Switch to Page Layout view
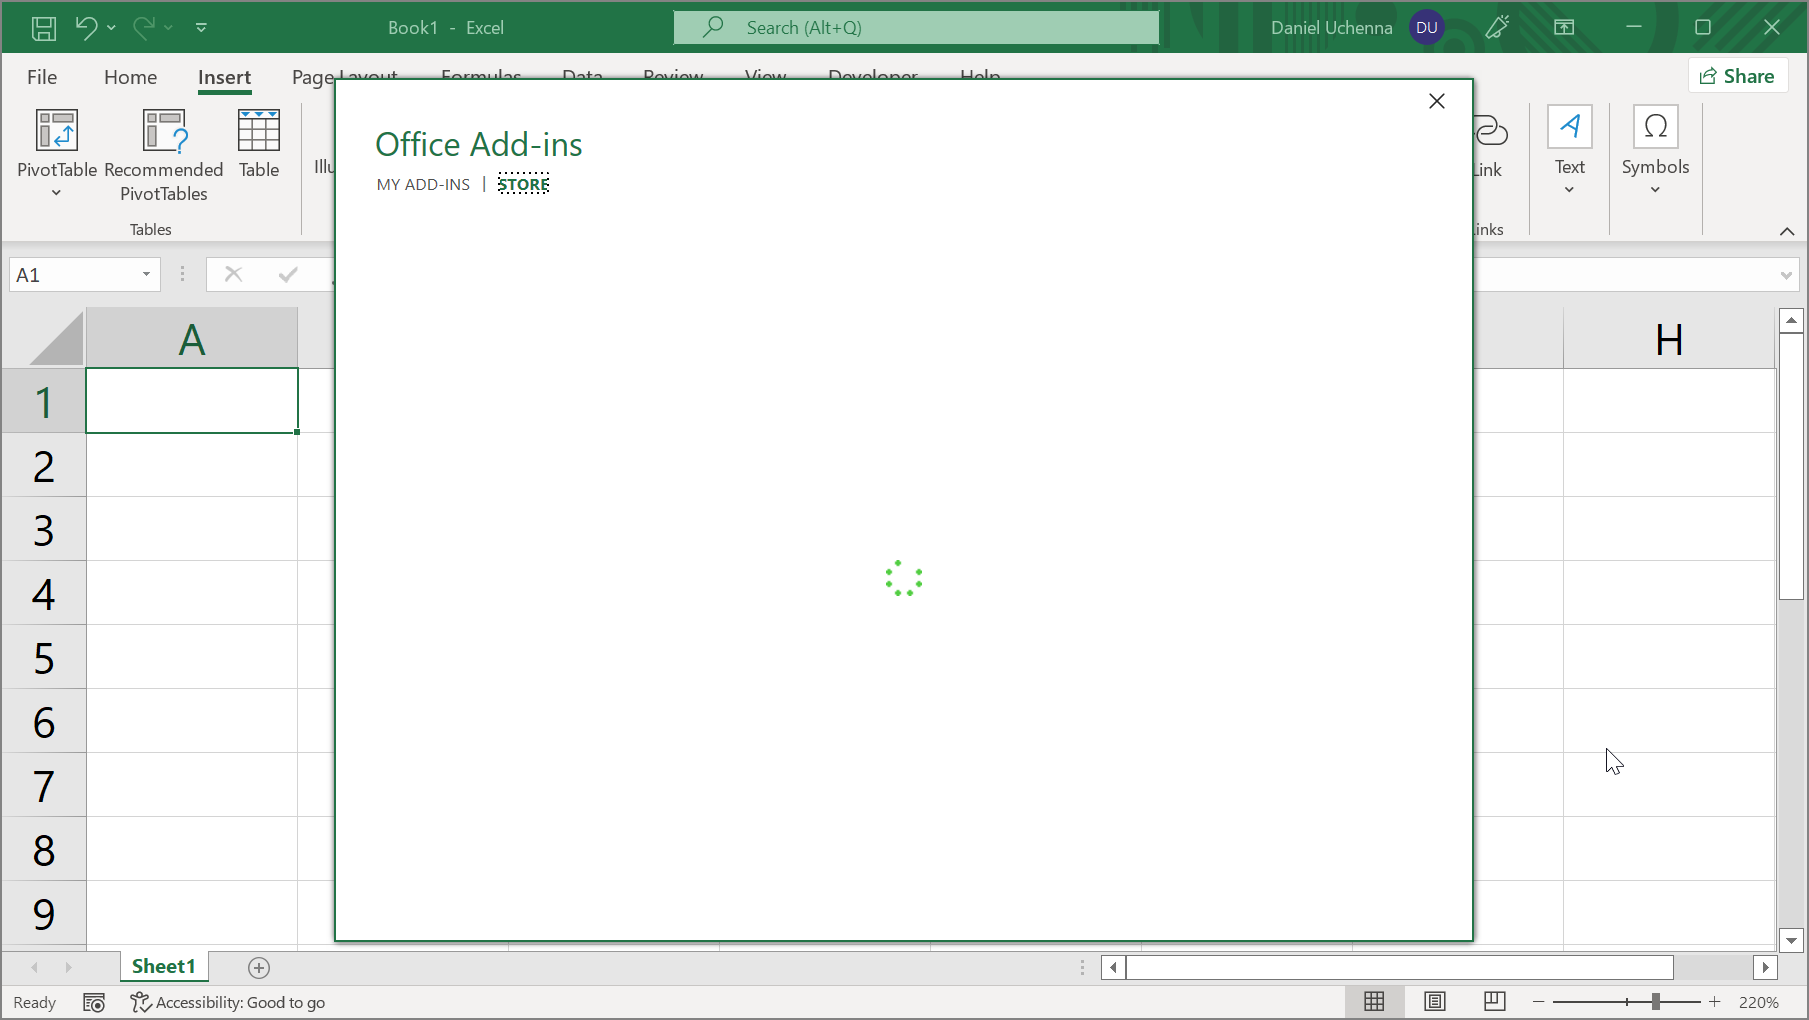 (x=1434, y=1001)
